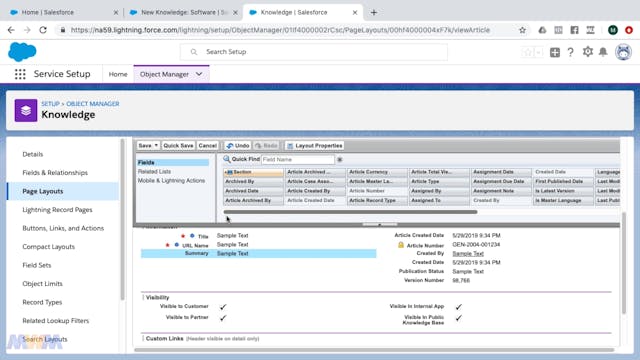Open the App Launcher grid icon
The image size is (640, 360).
[20, 74]
